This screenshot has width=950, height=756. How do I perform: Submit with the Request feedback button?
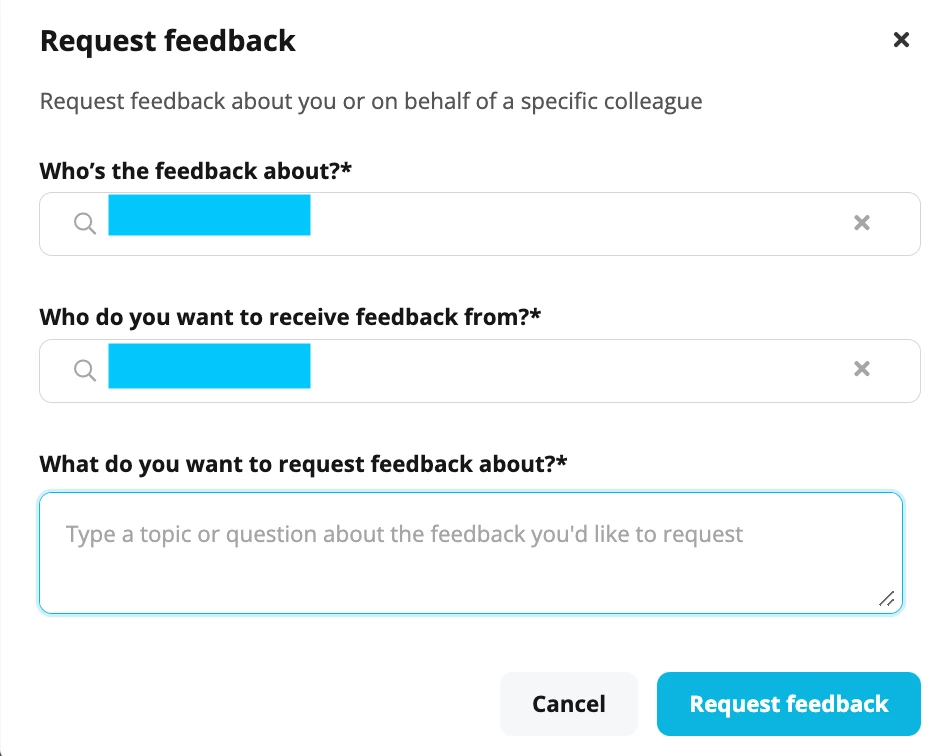(788, 704)
